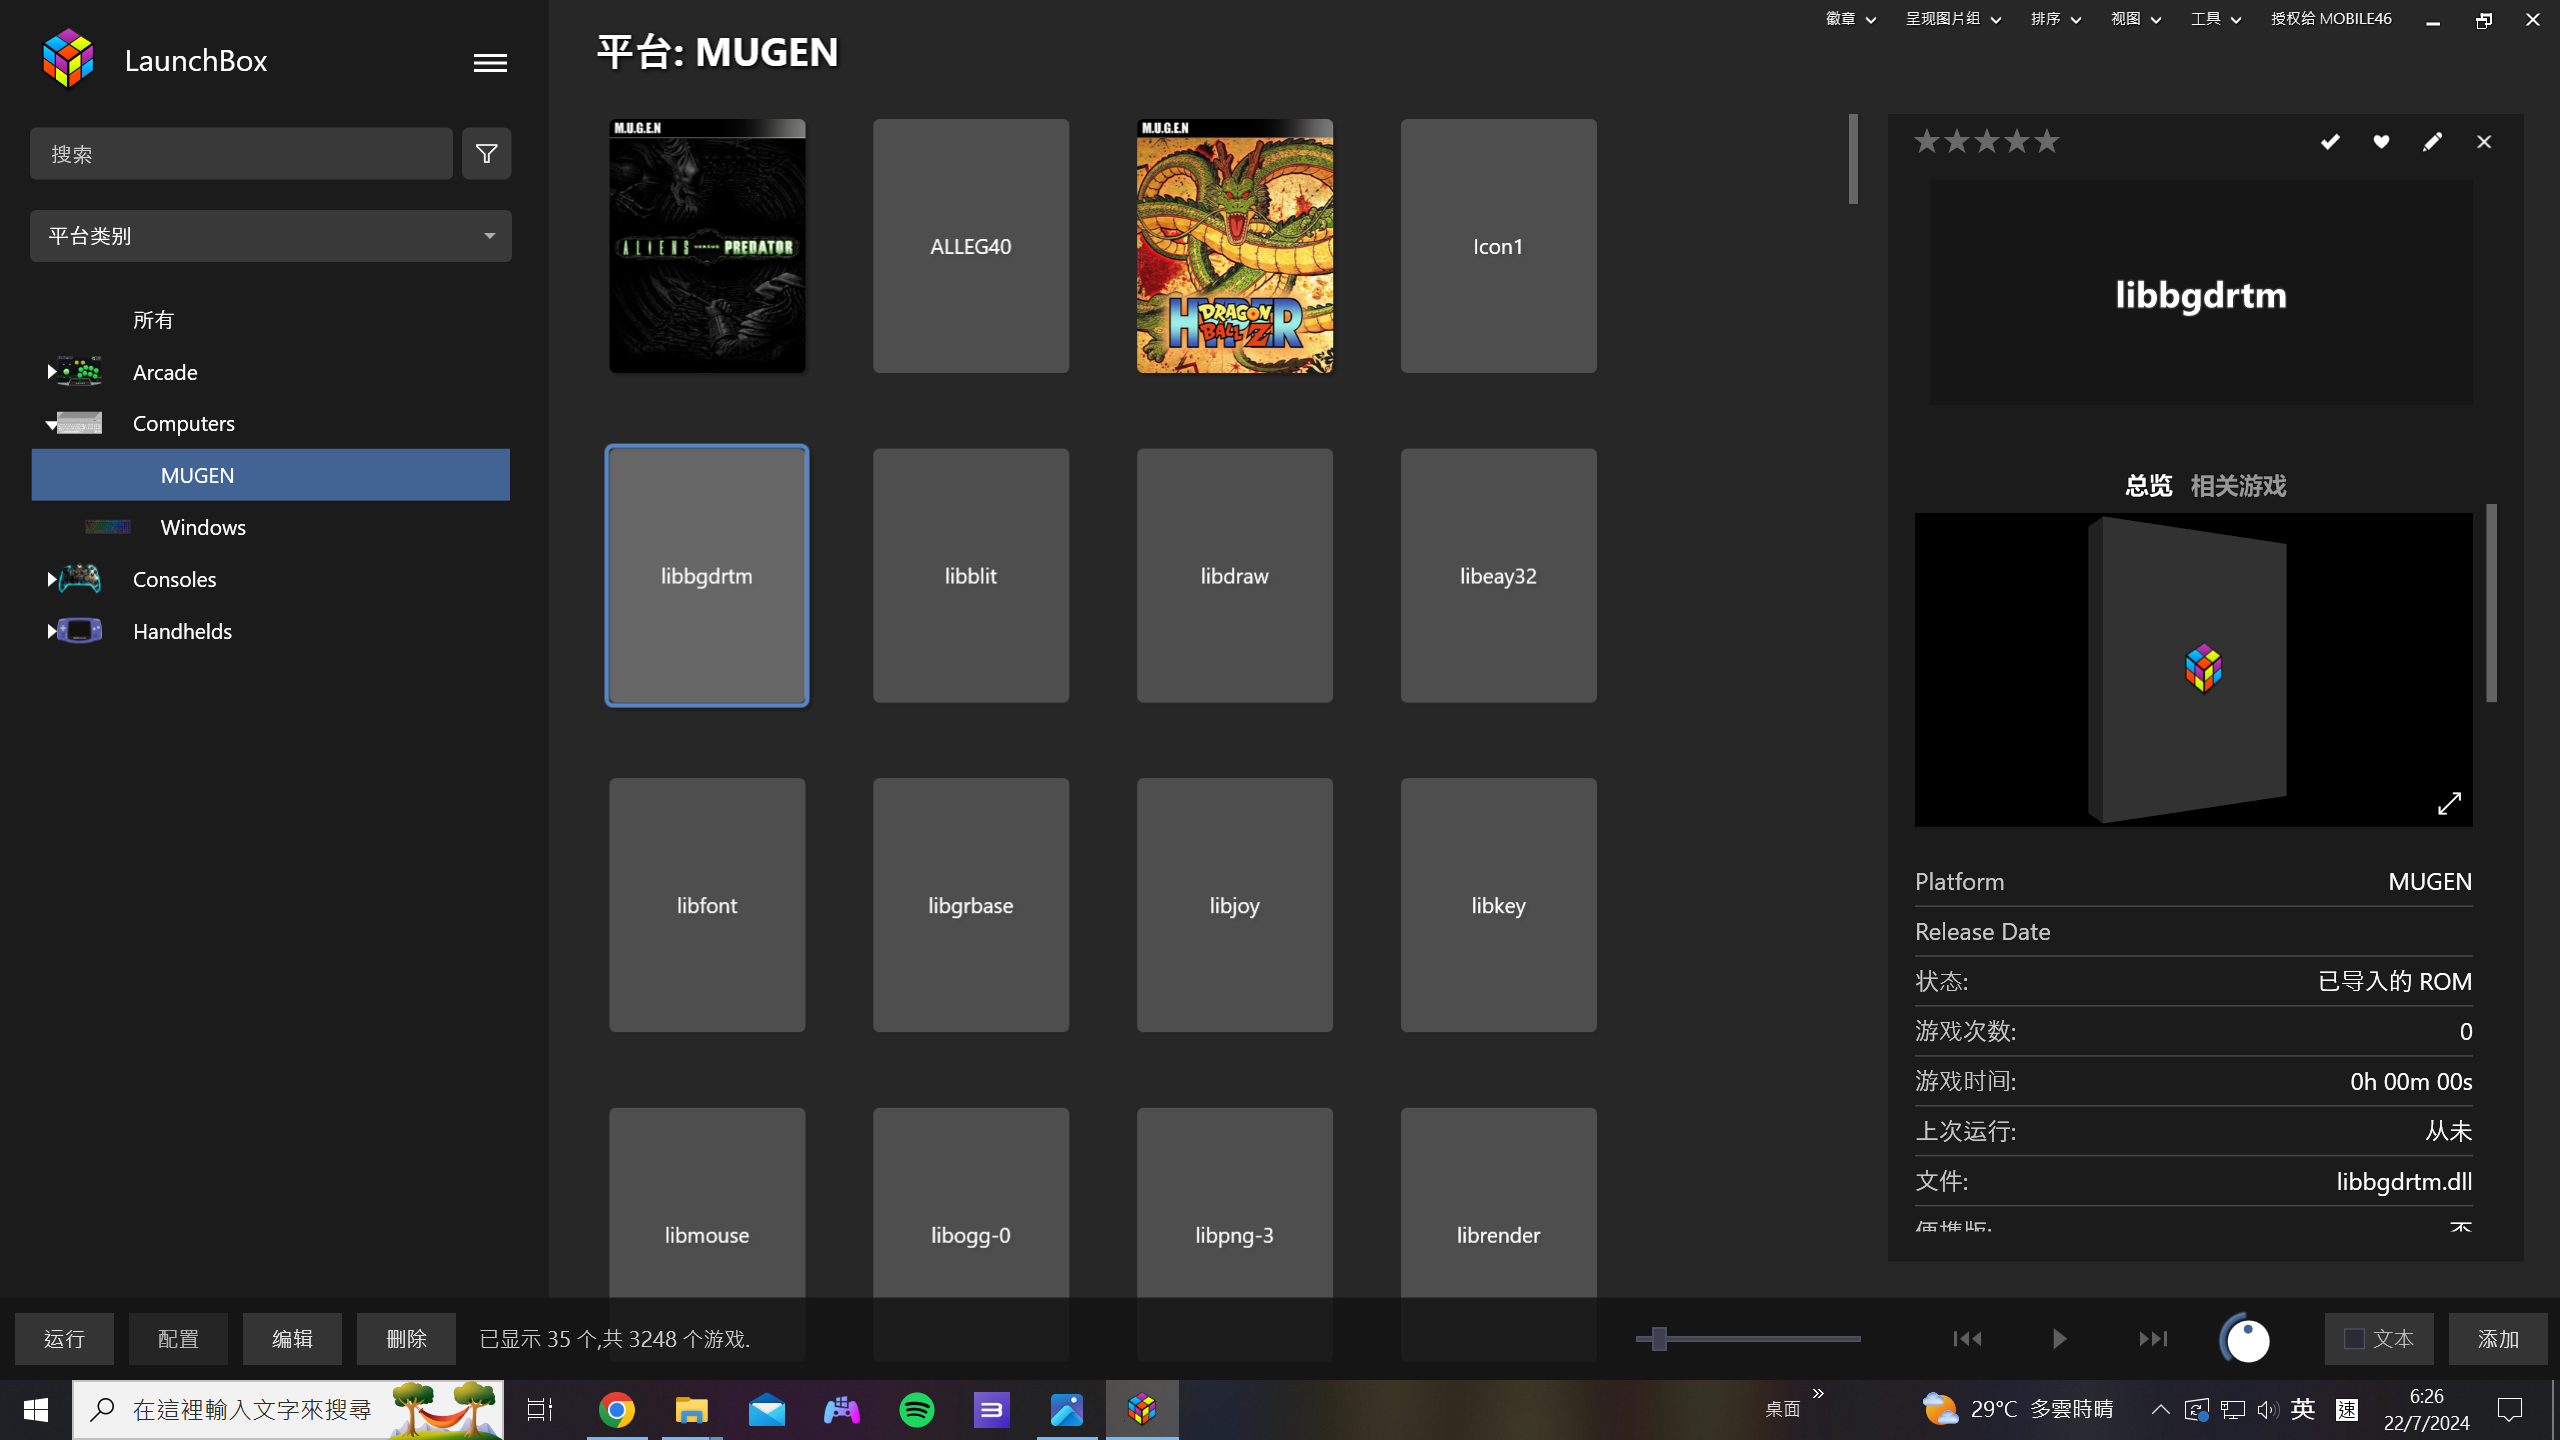Image resolution: width=2560 pixels, height=1440 pixels.
Task: Click the Handhelds device icon
Action: (79, 631)
